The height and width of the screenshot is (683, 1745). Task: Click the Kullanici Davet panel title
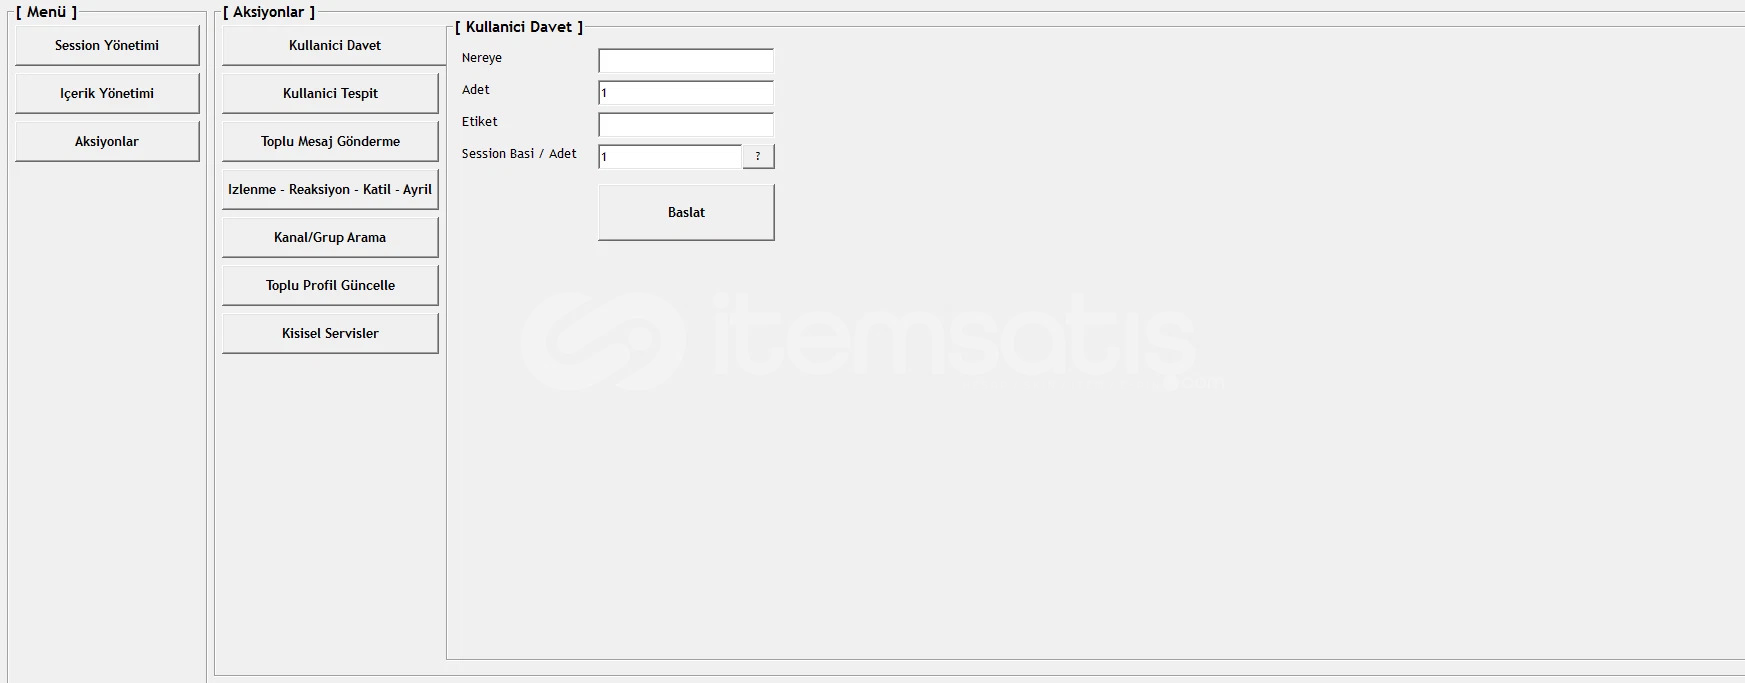point(519,27)
